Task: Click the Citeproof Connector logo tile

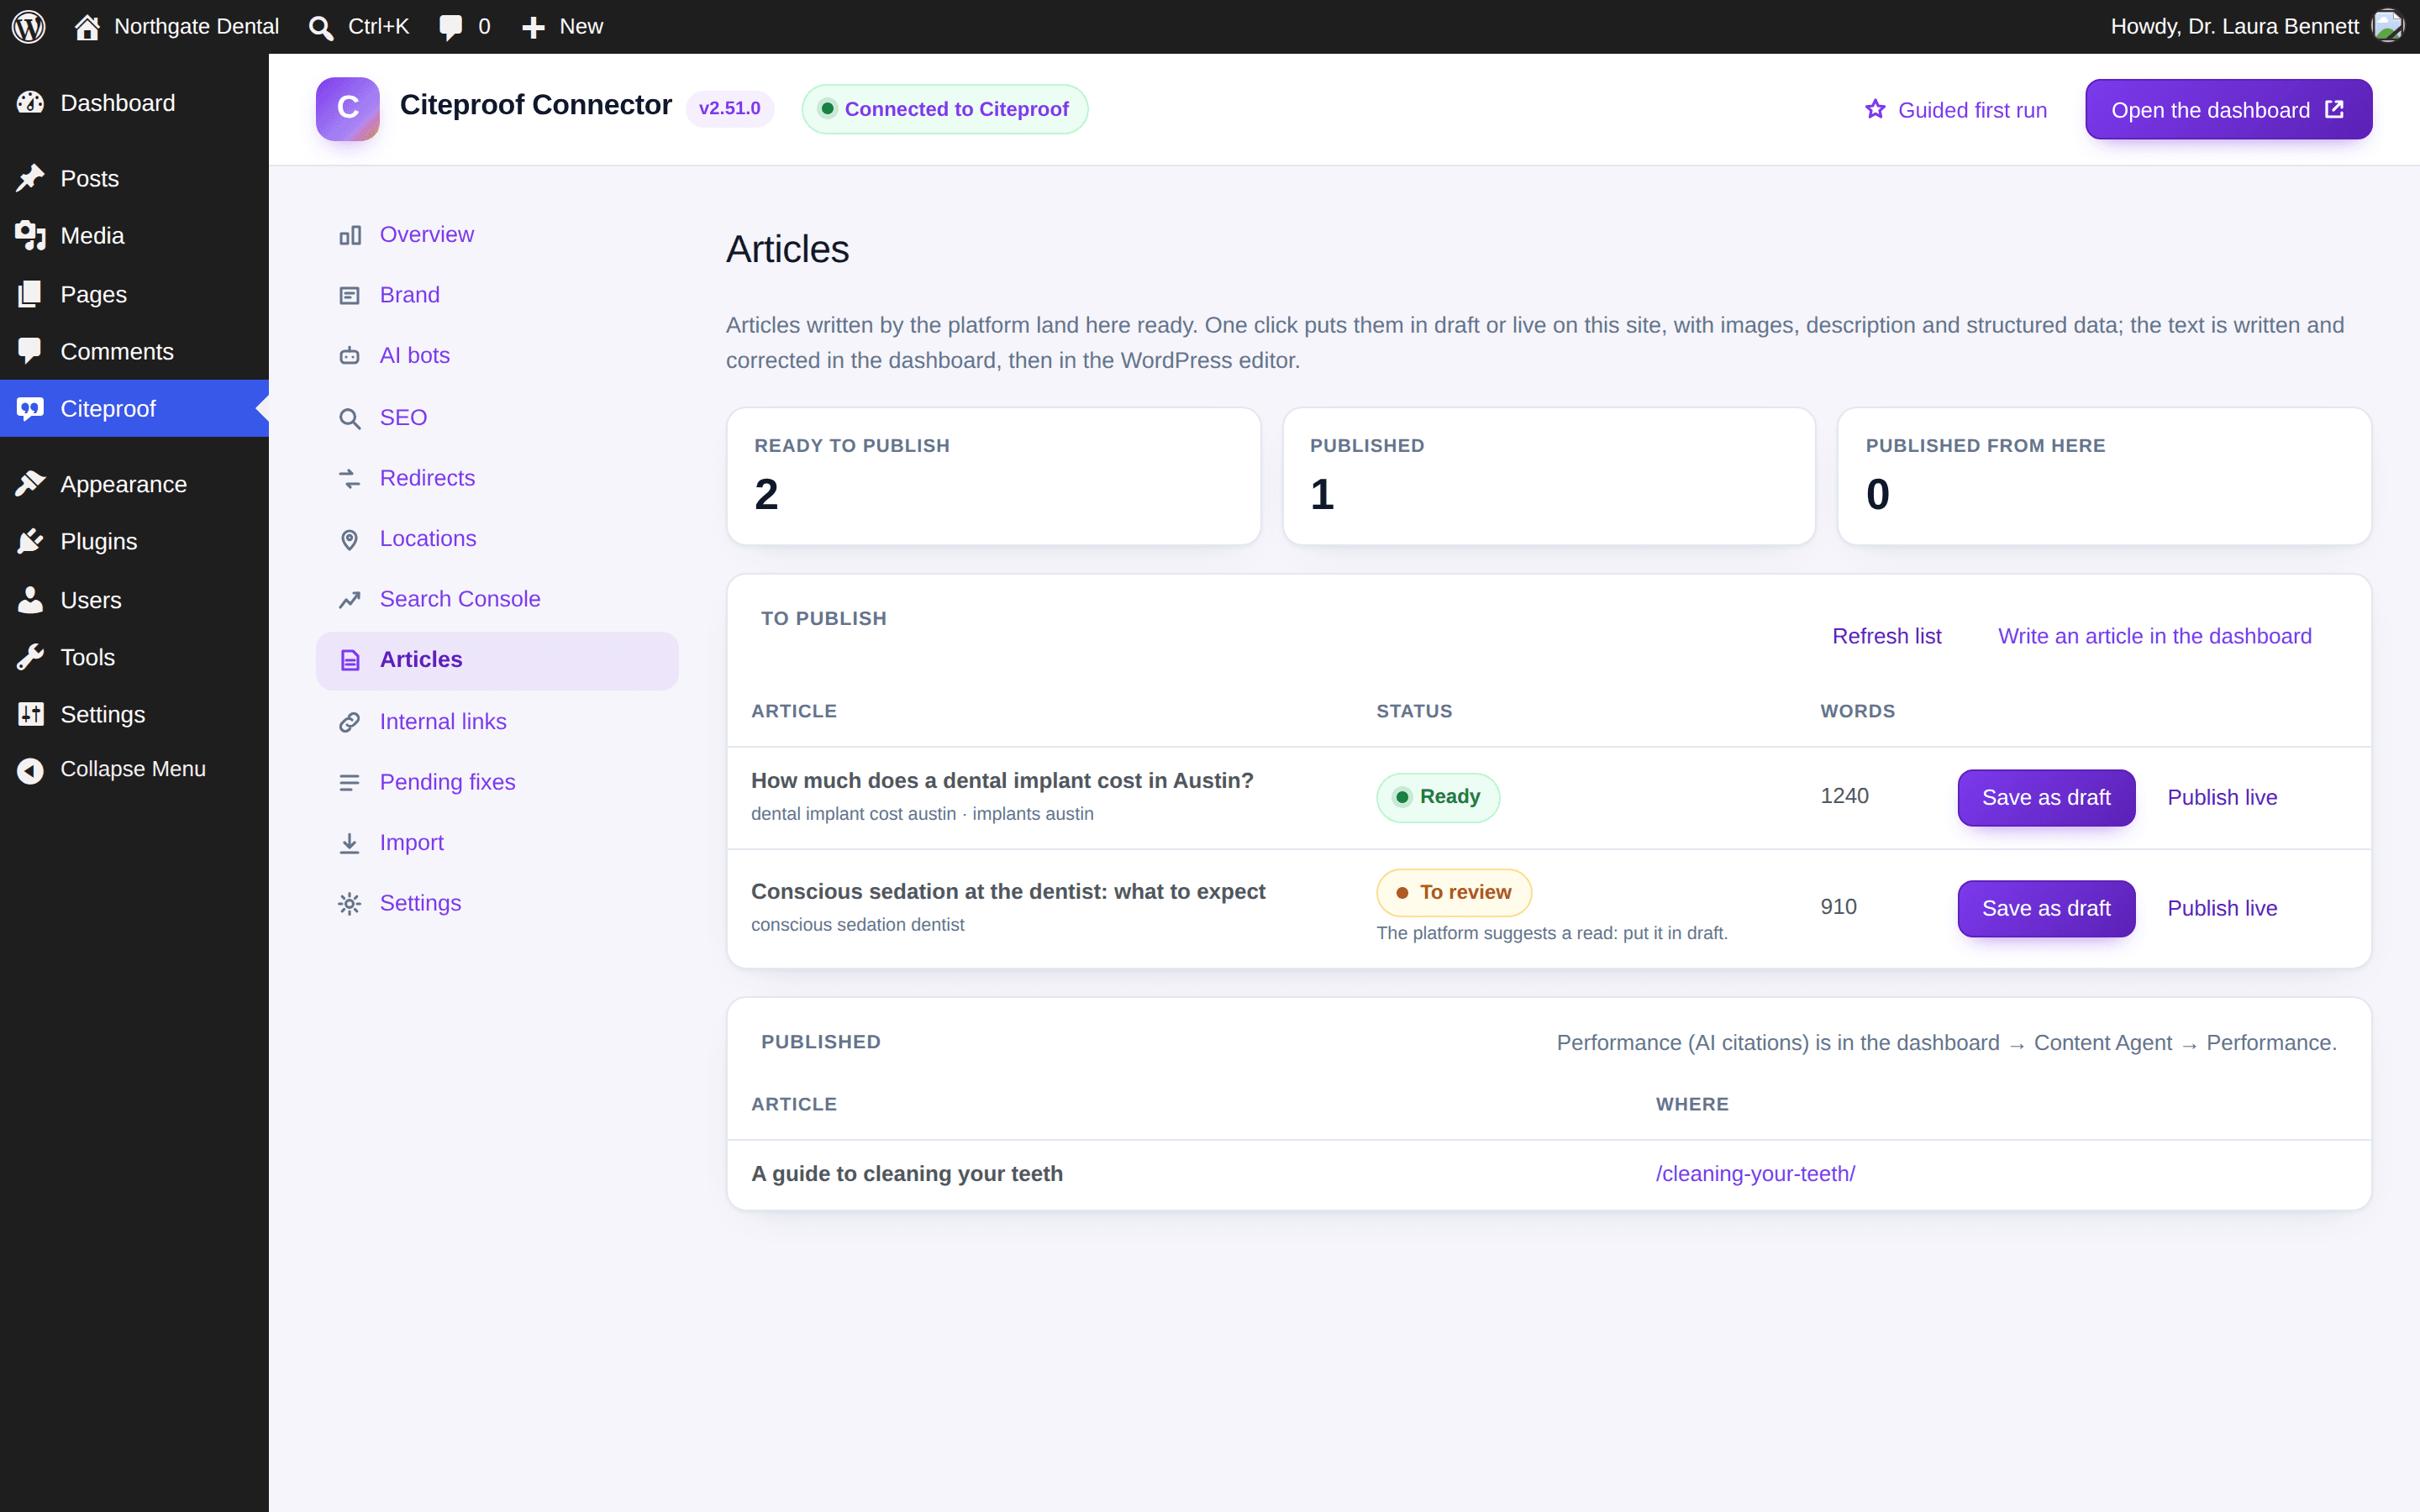Action: 347,108
